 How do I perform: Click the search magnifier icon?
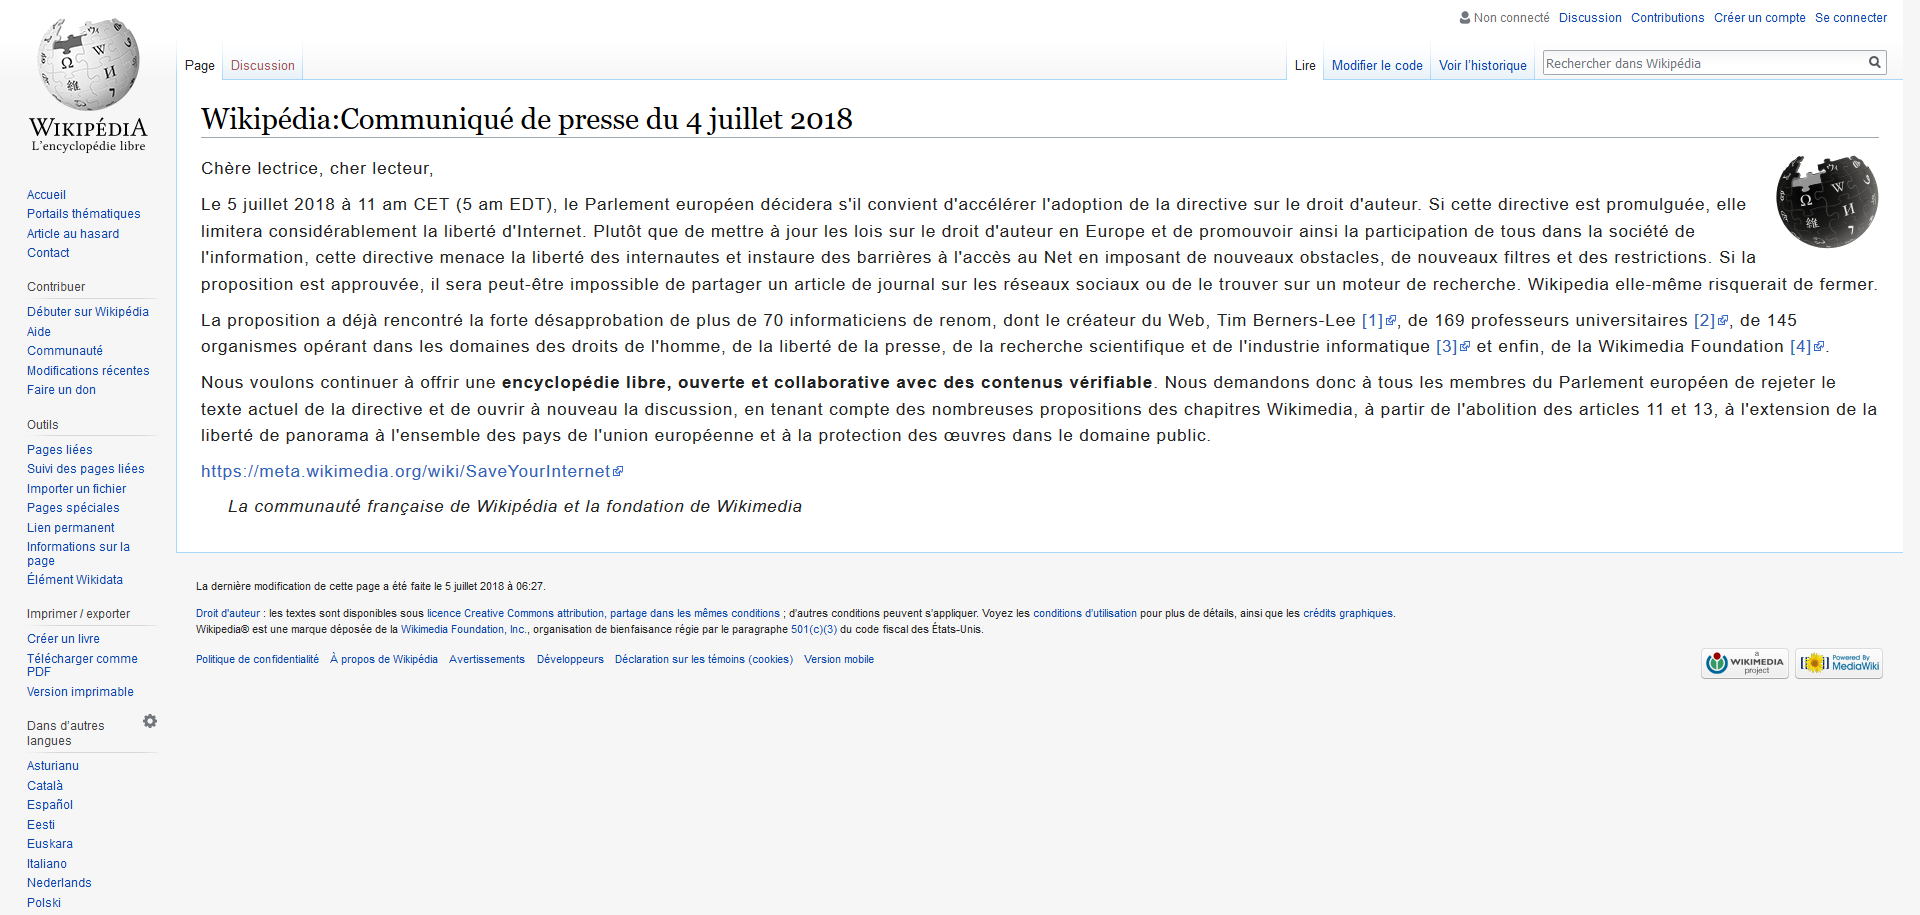[x=1875, y=63]
